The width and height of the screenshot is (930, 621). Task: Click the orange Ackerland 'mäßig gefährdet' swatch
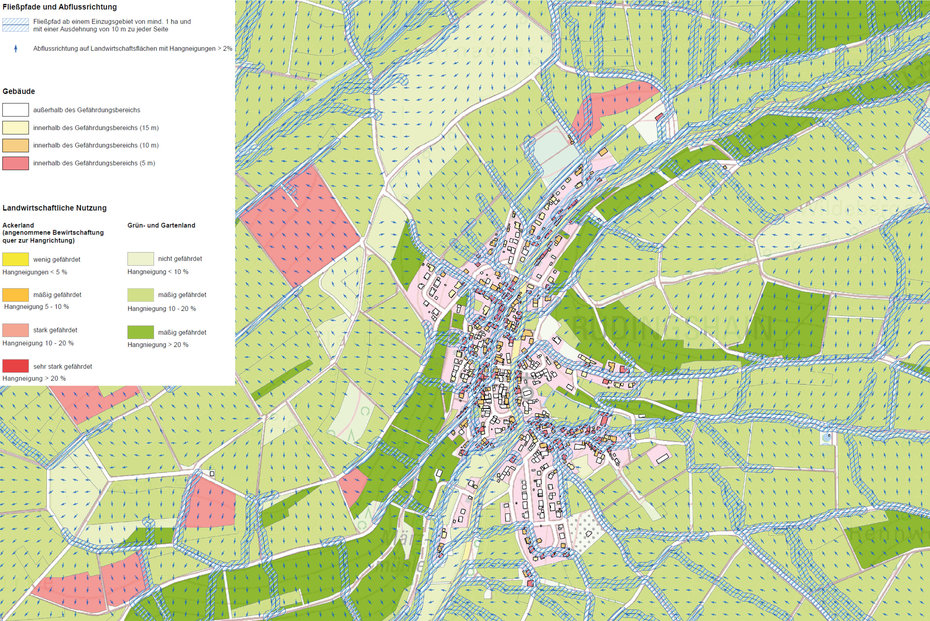(15, 295)
